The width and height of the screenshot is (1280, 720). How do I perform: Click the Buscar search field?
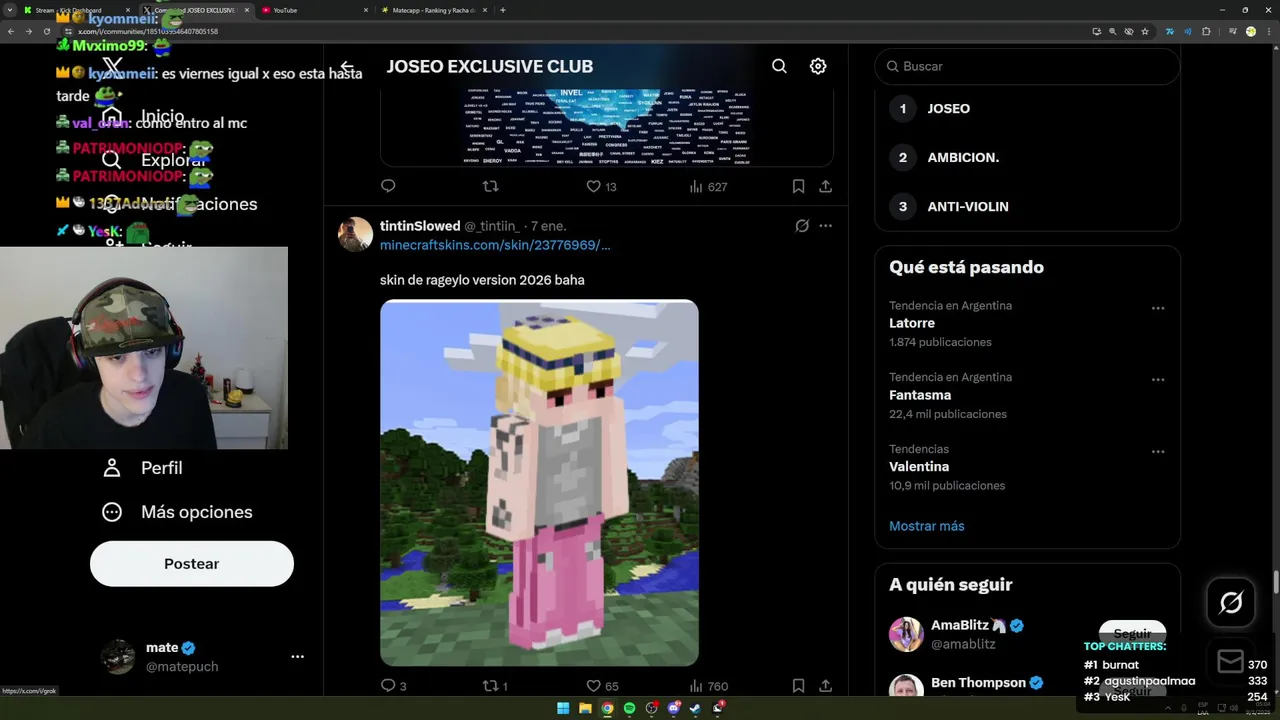click(1027, 66)
